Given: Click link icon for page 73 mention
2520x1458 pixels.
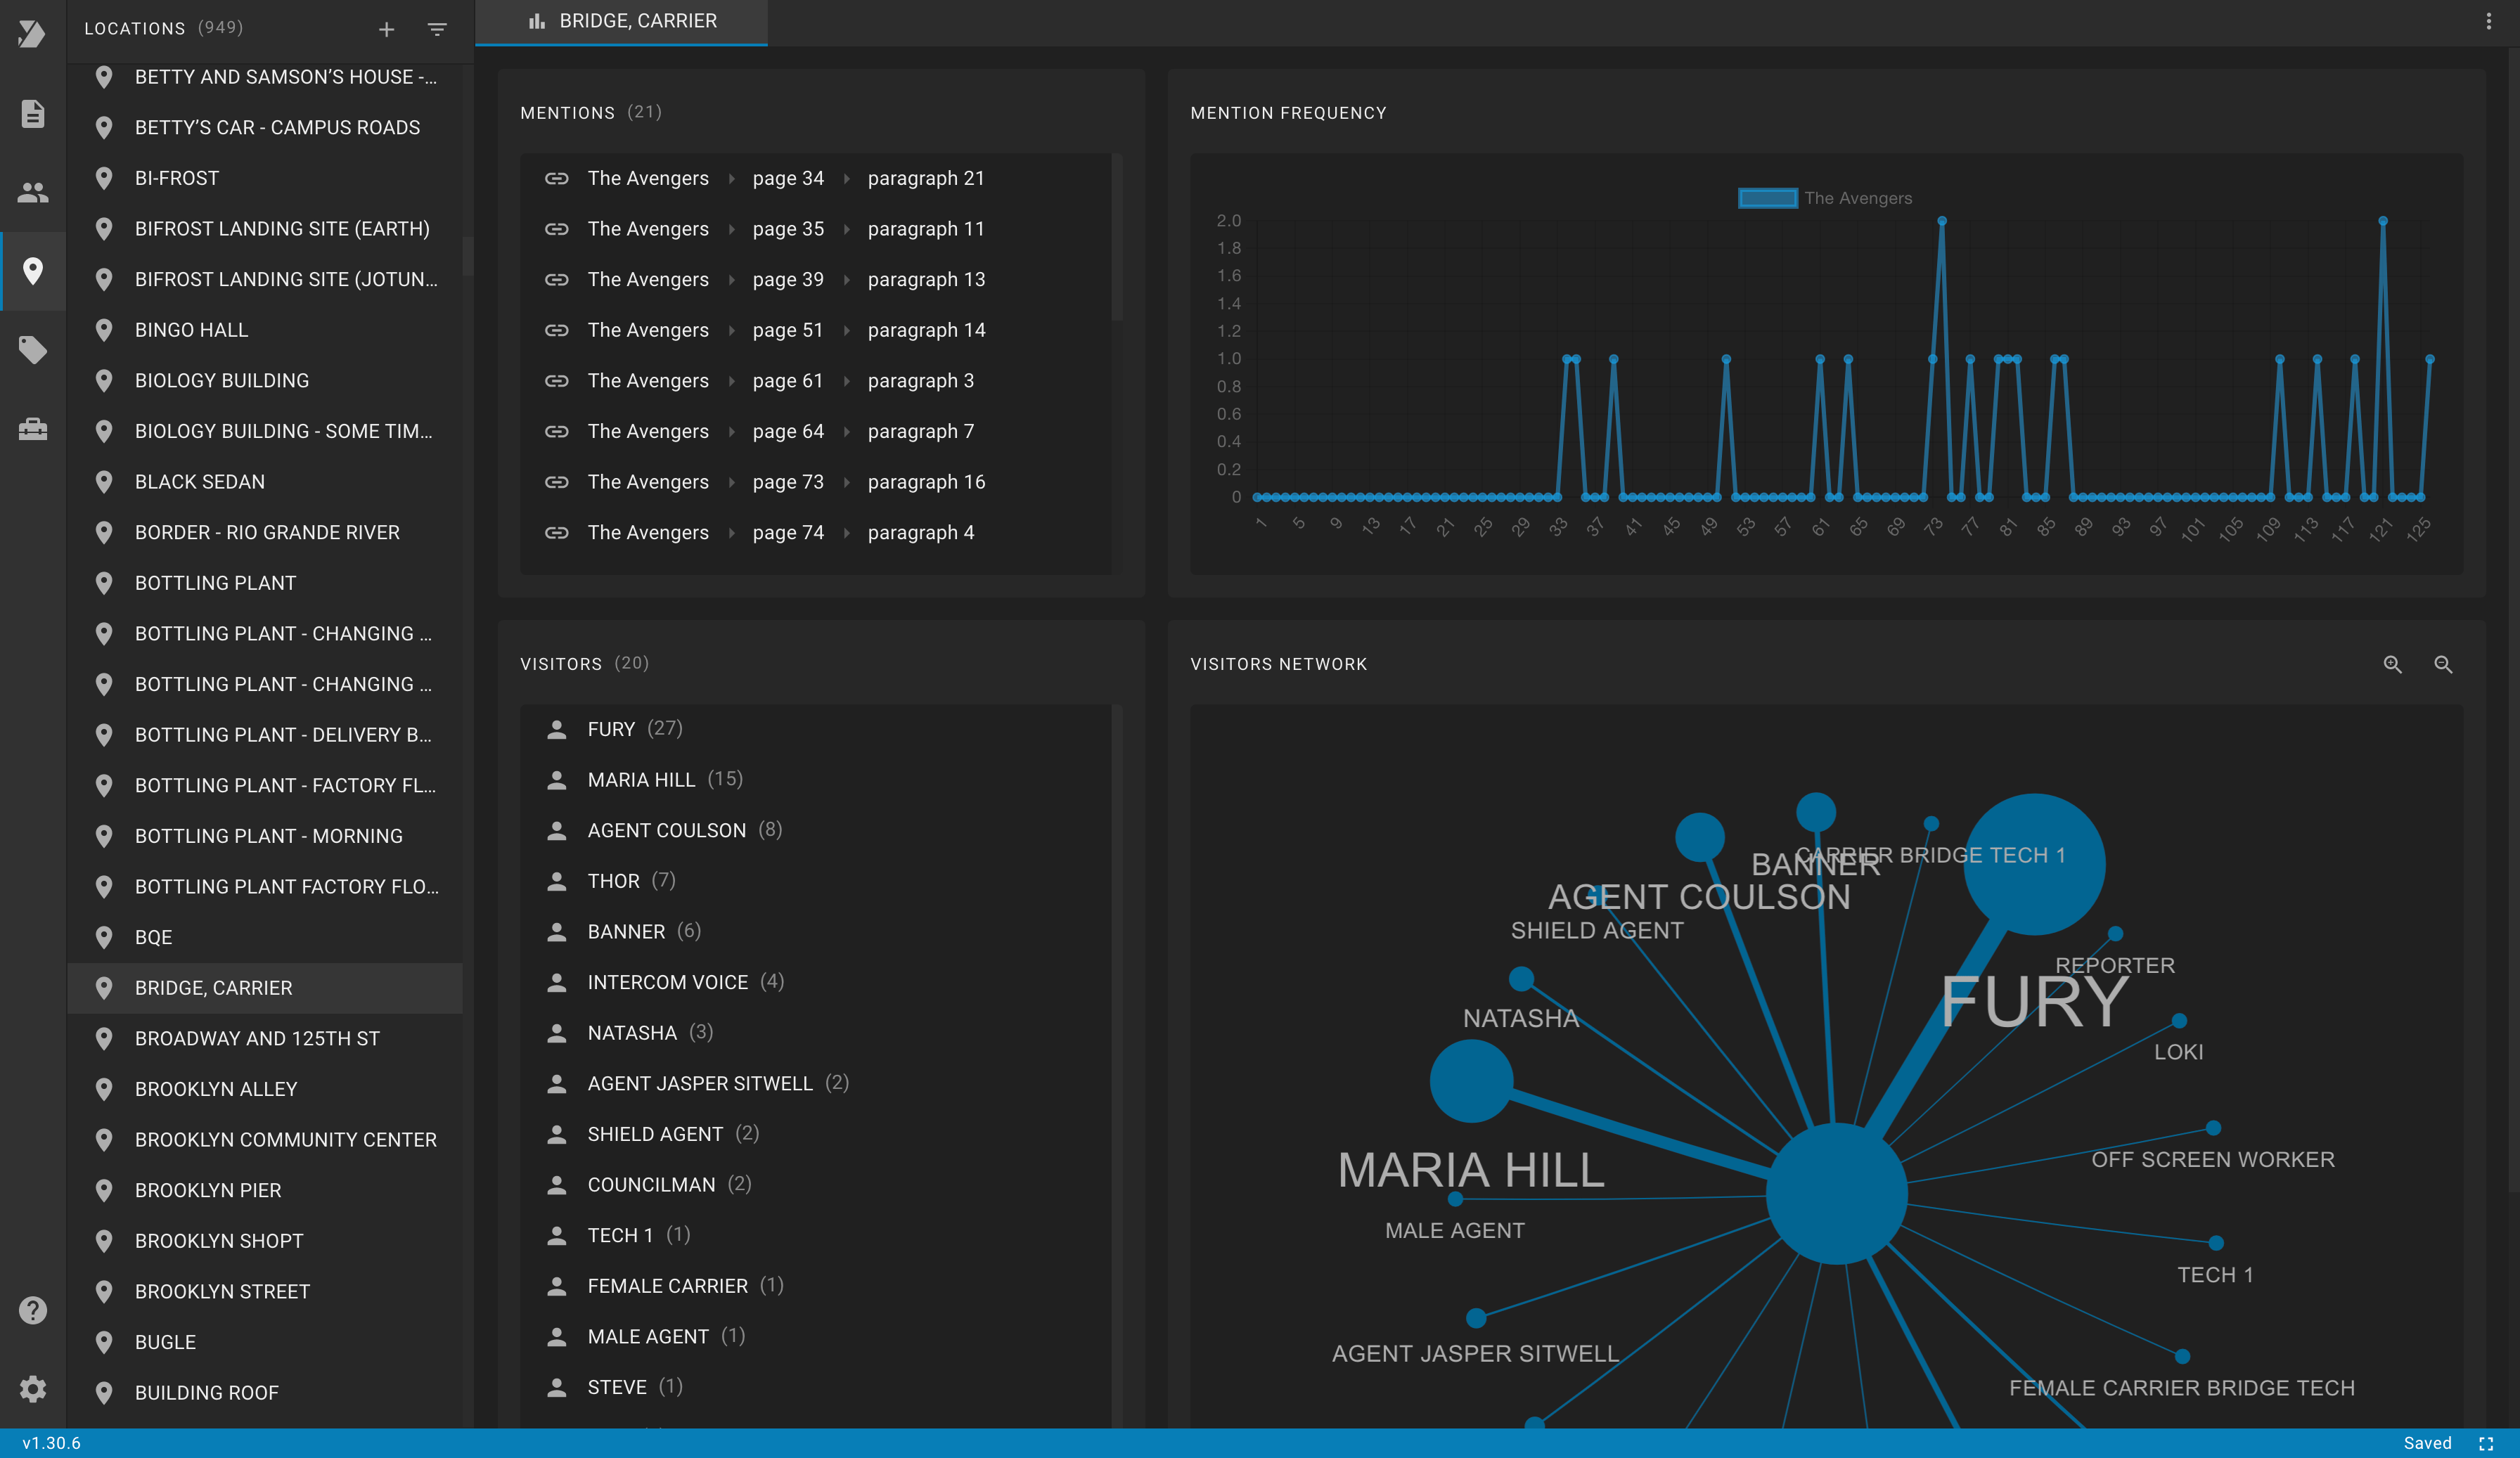Looking at the screenshot, I should click(x=556, y=482).
